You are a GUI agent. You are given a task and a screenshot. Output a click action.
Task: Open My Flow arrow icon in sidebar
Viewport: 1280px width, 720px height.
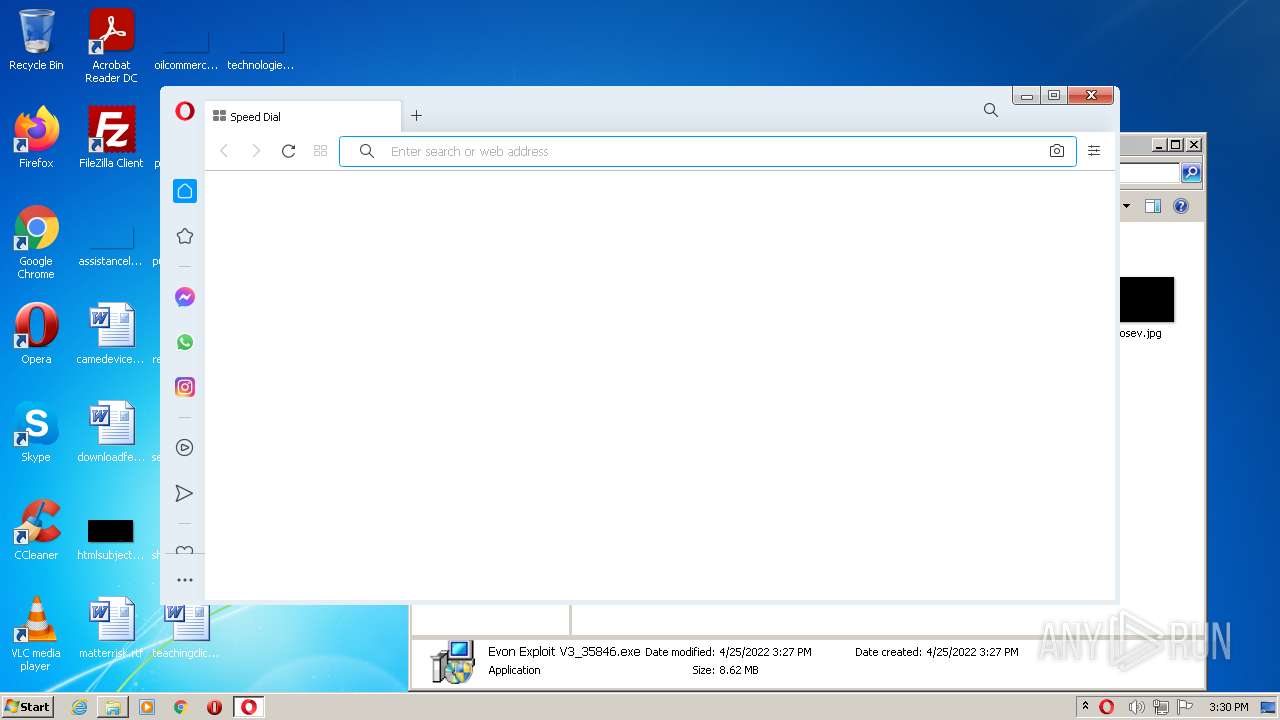pyautogui.click(x=185, y=493)
